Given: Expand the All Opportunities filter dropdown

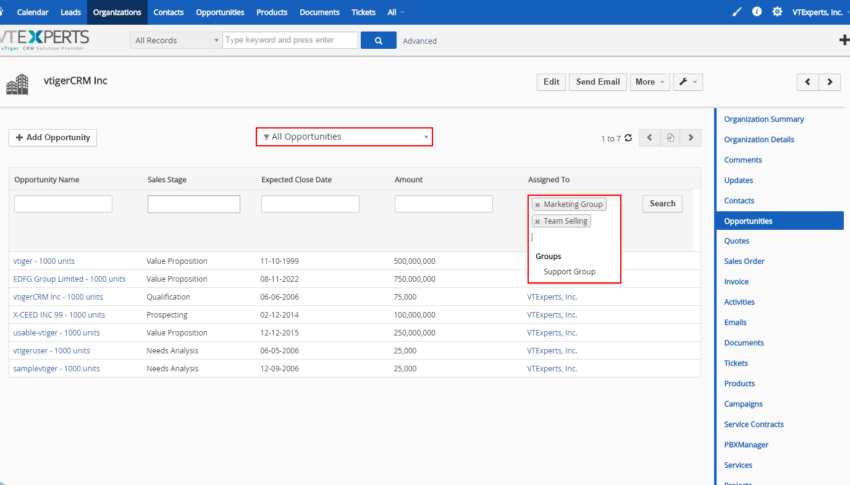Looking at the screenshot, I should point(344,137).
